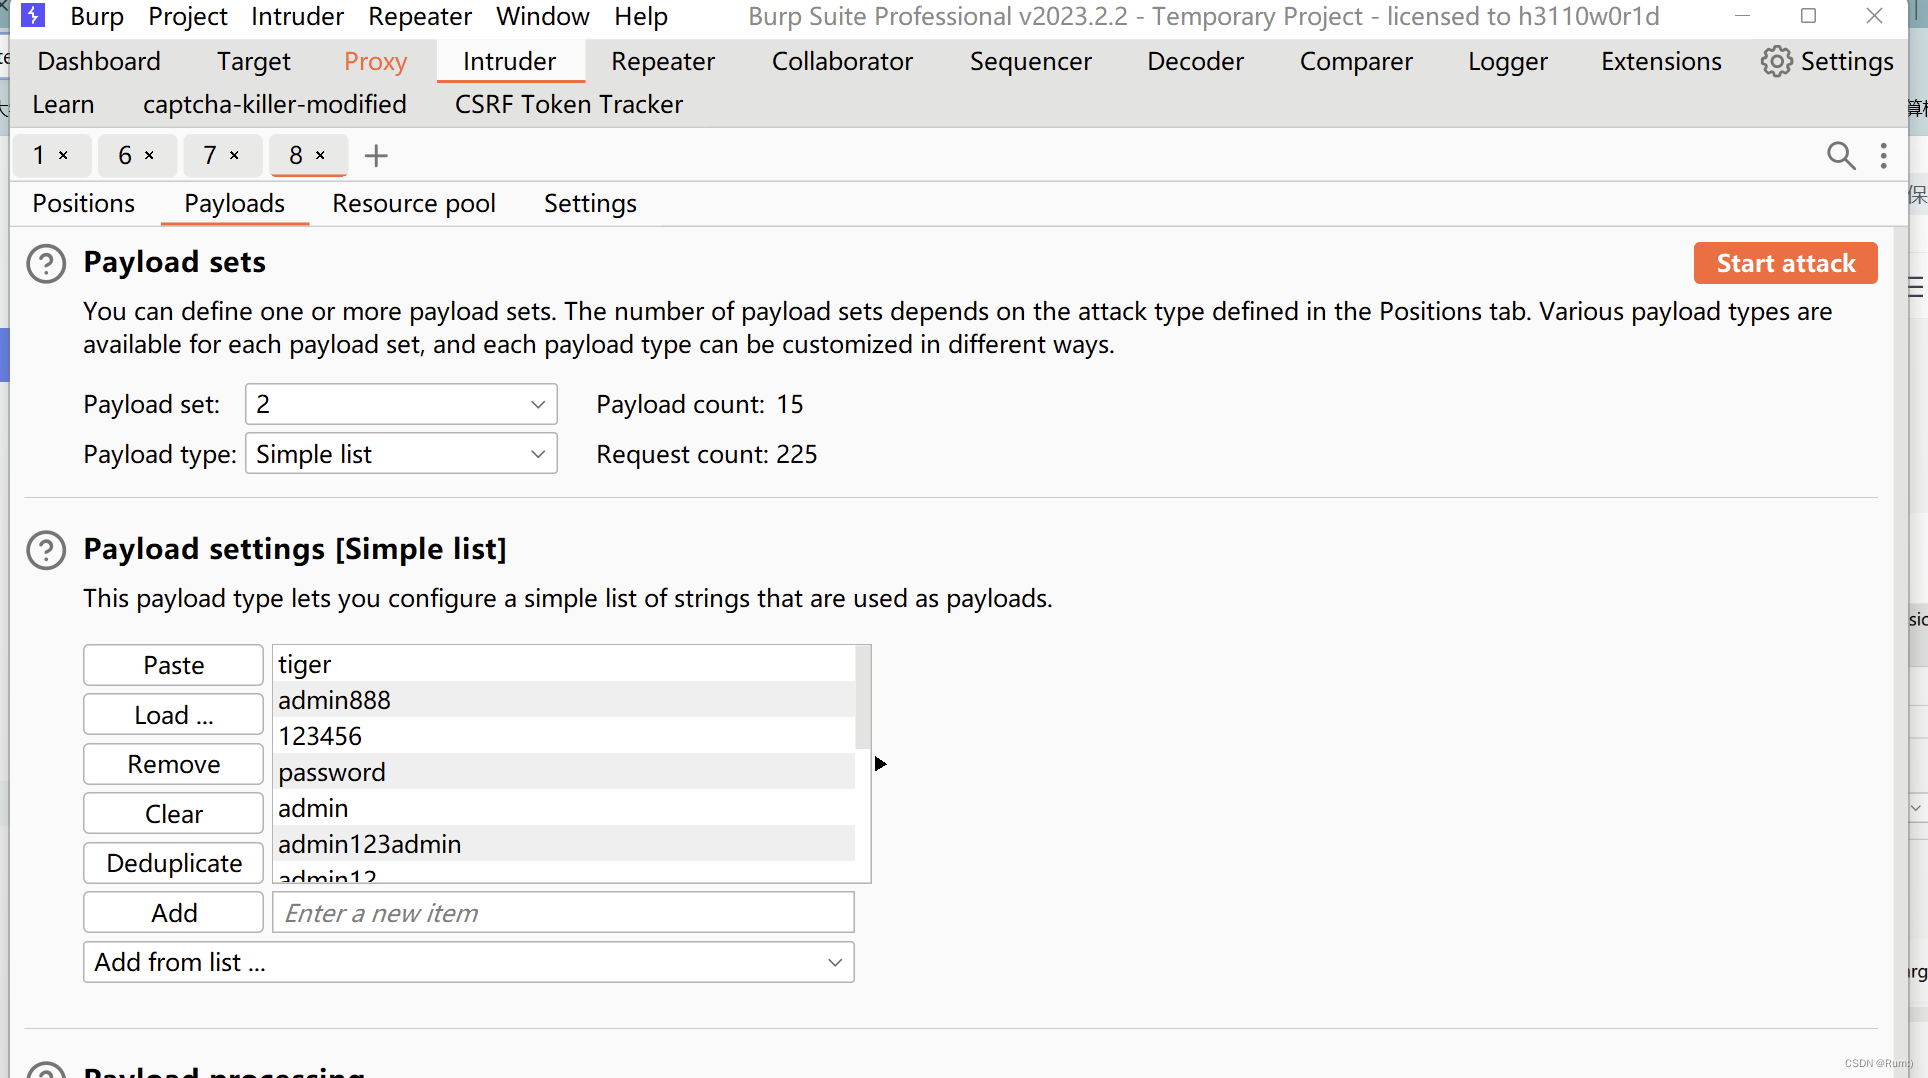Viewport: 1928px width, 1078px height.
Task: Select Intruder attack tab 8
Action: click(296, 155)
